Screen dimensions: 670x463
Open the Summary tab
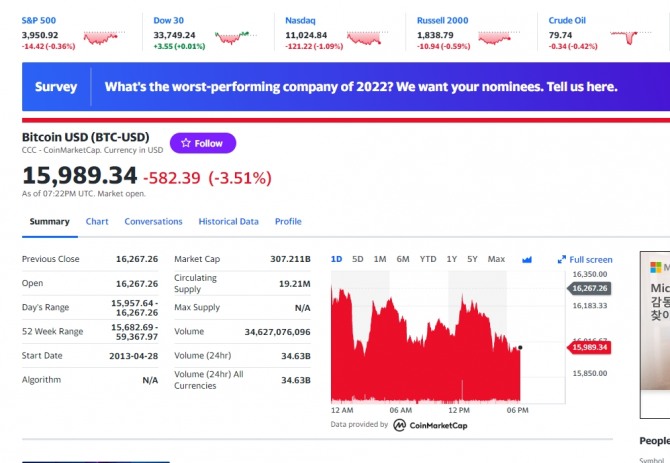[x=50, y=222]
